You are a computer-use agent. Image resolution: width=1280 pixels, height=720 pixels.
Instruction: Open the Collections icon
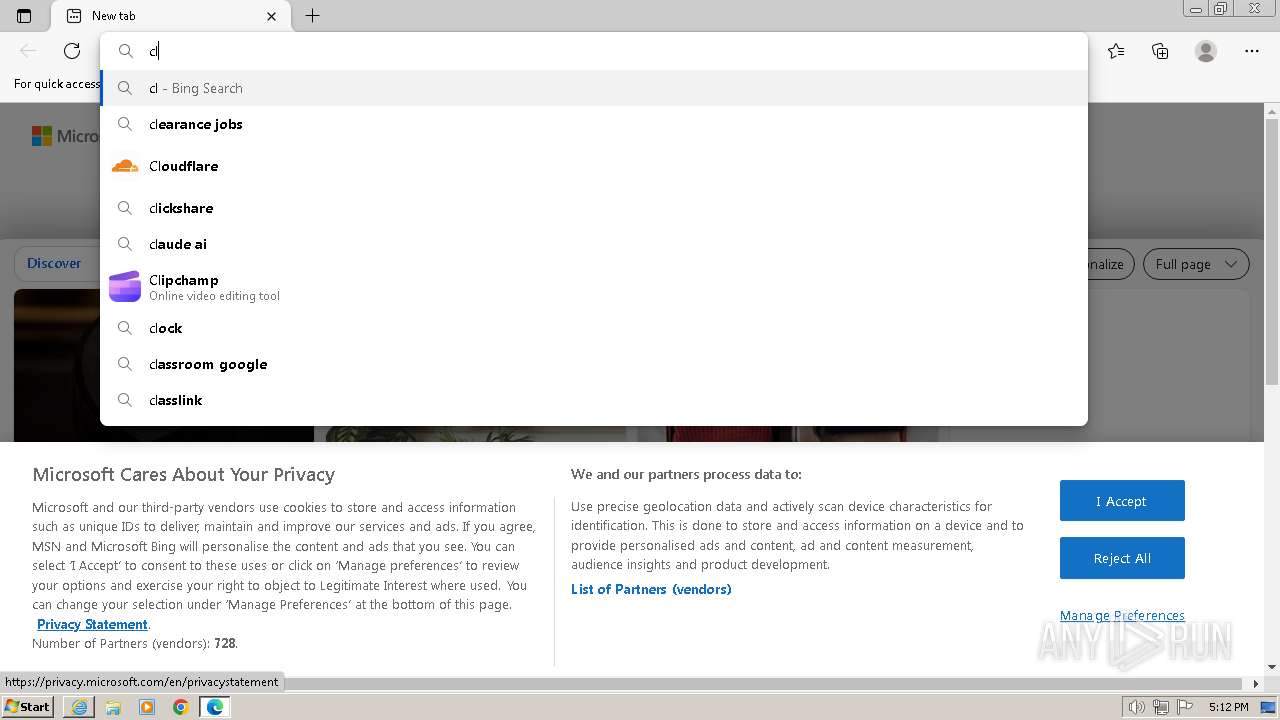1160,51
